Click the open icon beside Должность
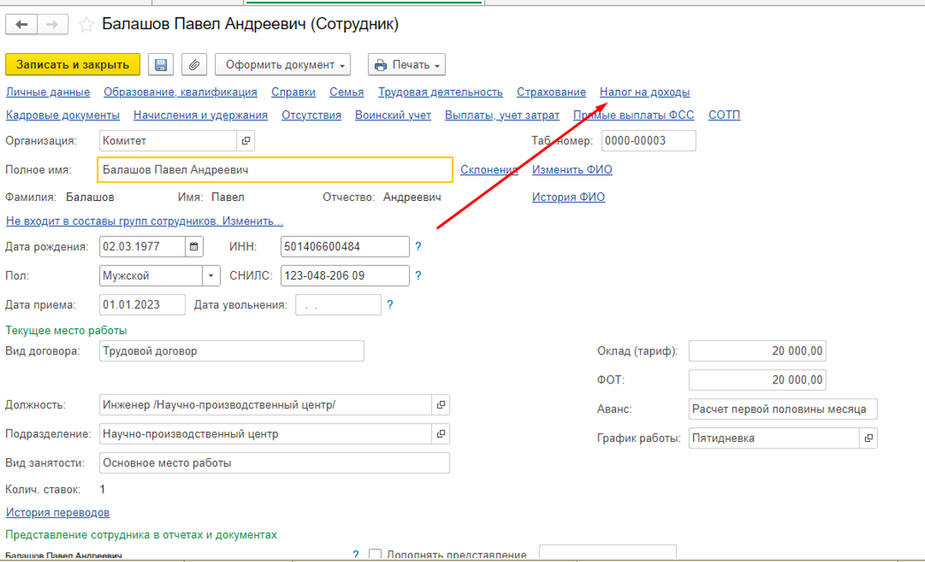The image size is (925, 562). tap(441, 405)
